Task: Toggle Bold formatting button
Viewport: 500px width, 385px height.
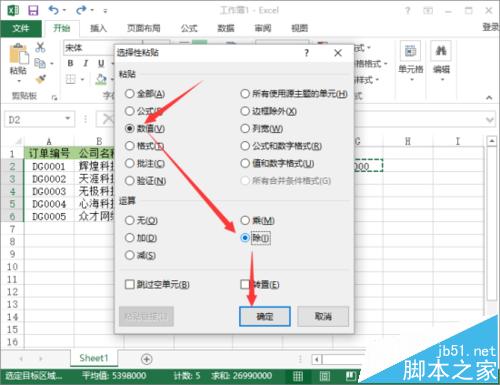Action: (x=70, y=63)
